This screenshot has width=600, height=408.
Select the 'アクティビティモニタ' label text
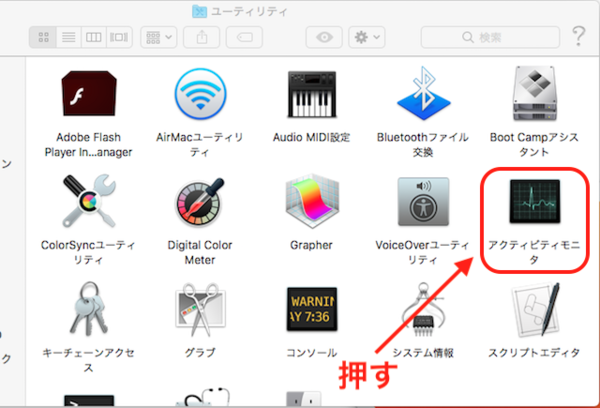tap(534, 252)
